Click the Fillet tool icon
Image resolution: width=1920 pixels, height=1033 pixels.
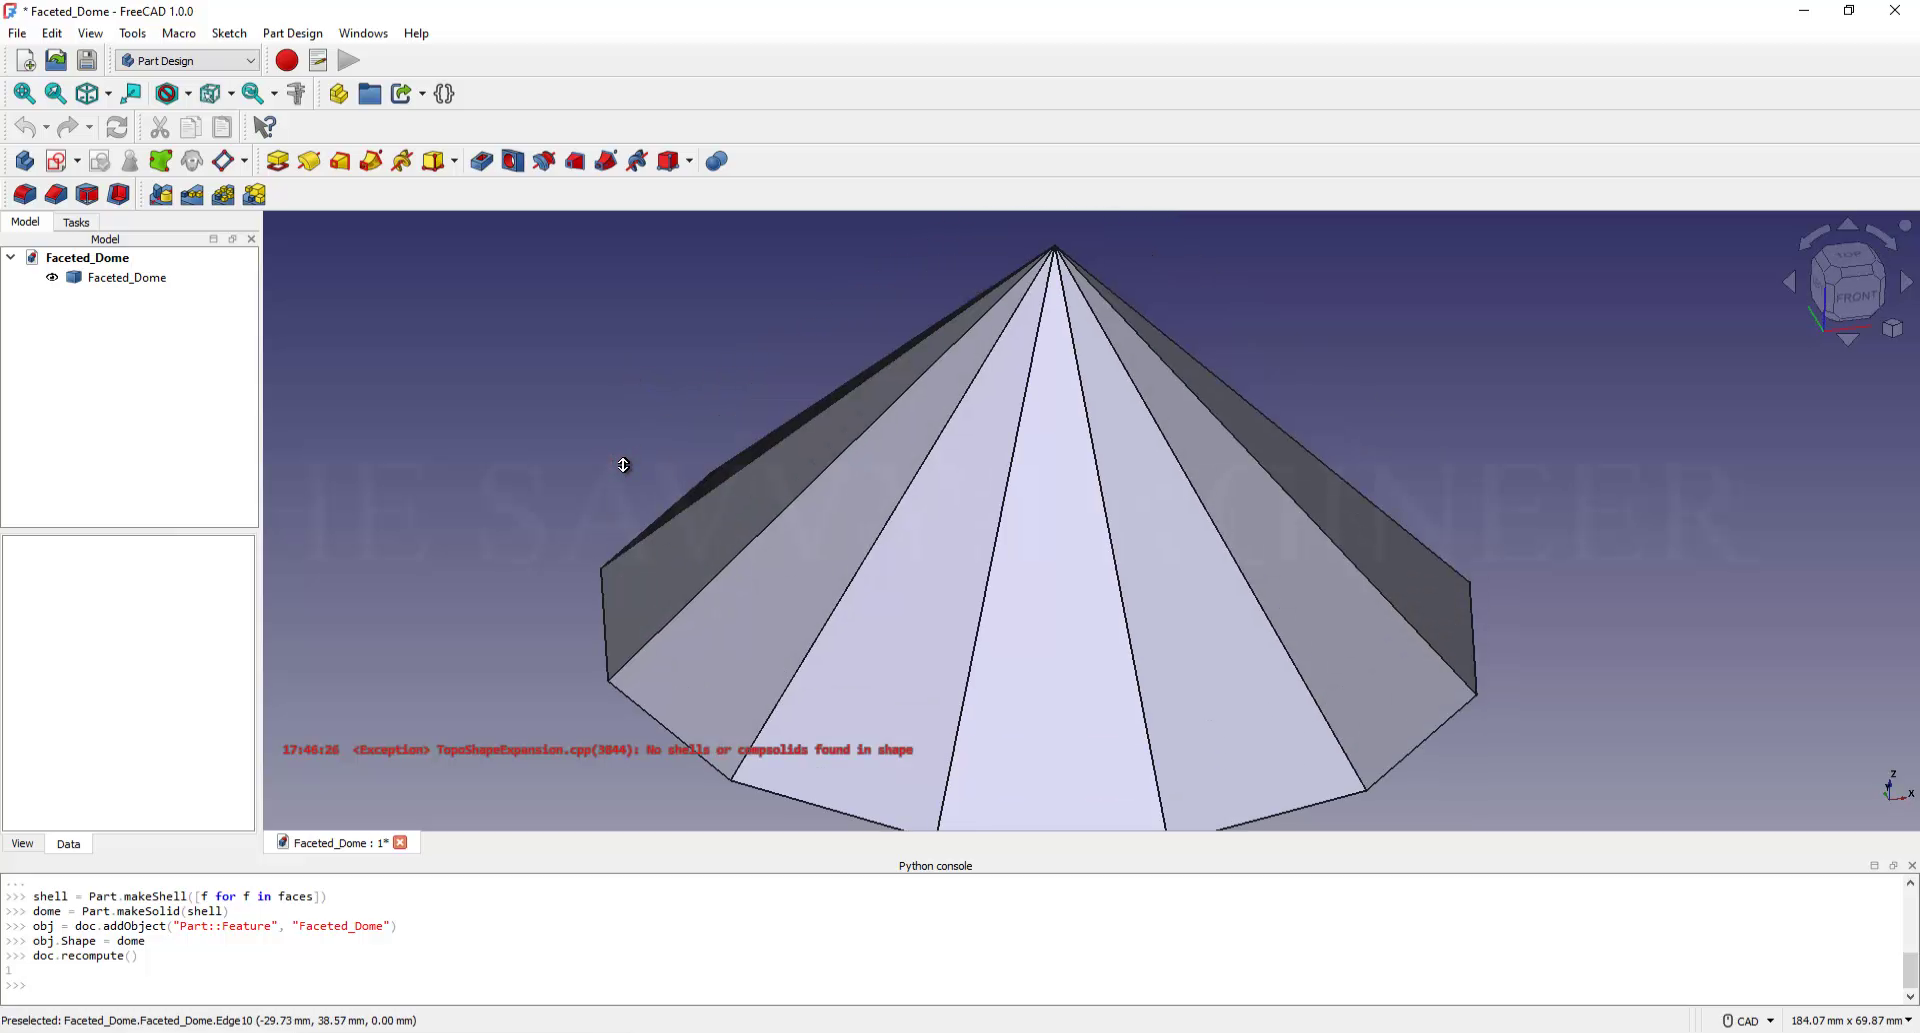tap(24, 195)
